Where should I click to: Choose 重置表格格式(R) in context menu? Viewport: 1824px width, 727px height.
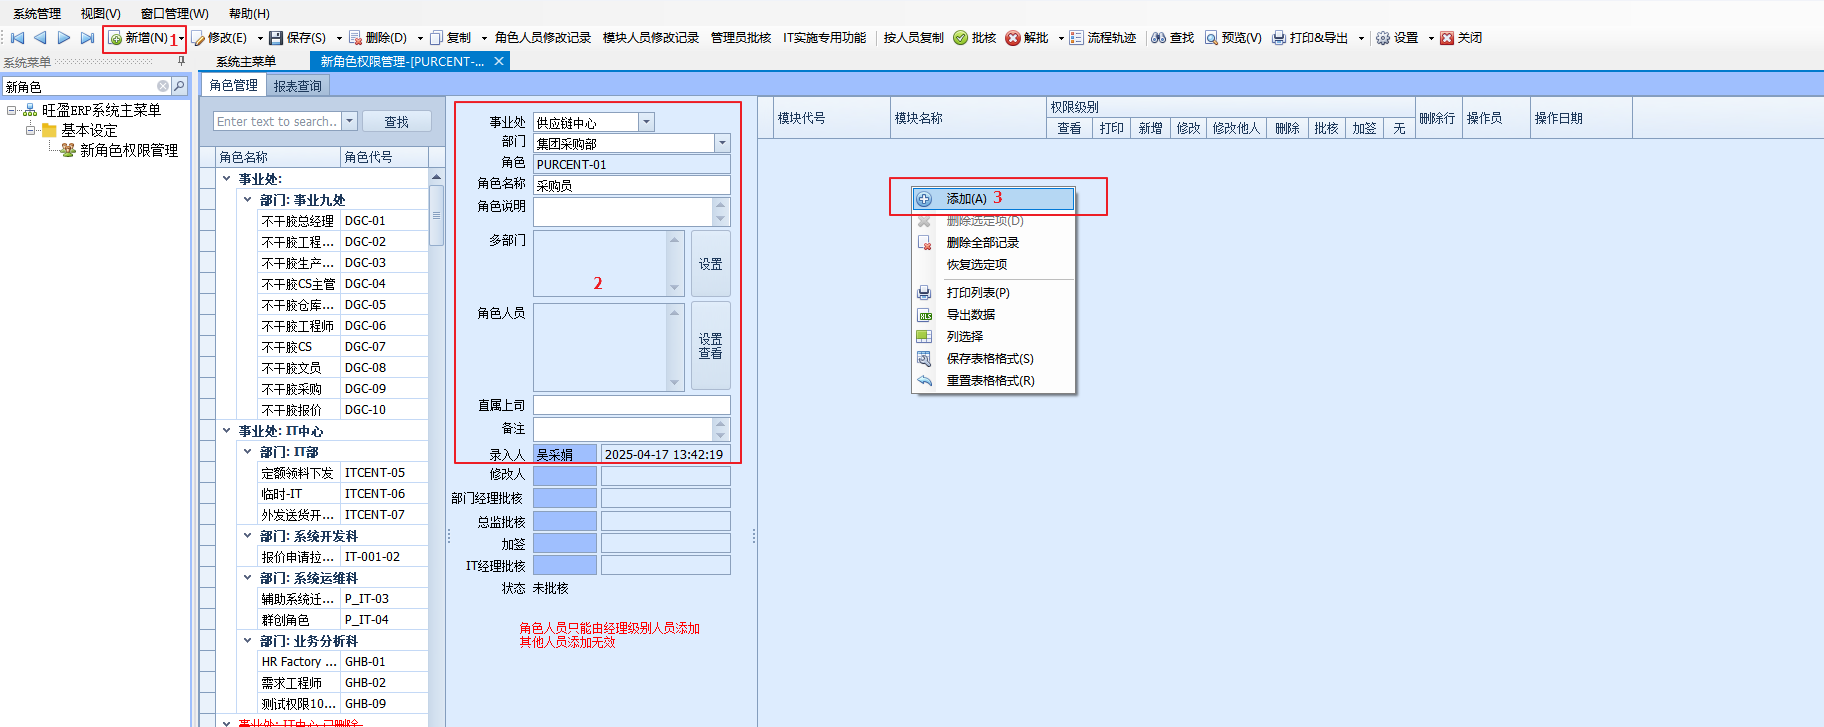point(993,381)
